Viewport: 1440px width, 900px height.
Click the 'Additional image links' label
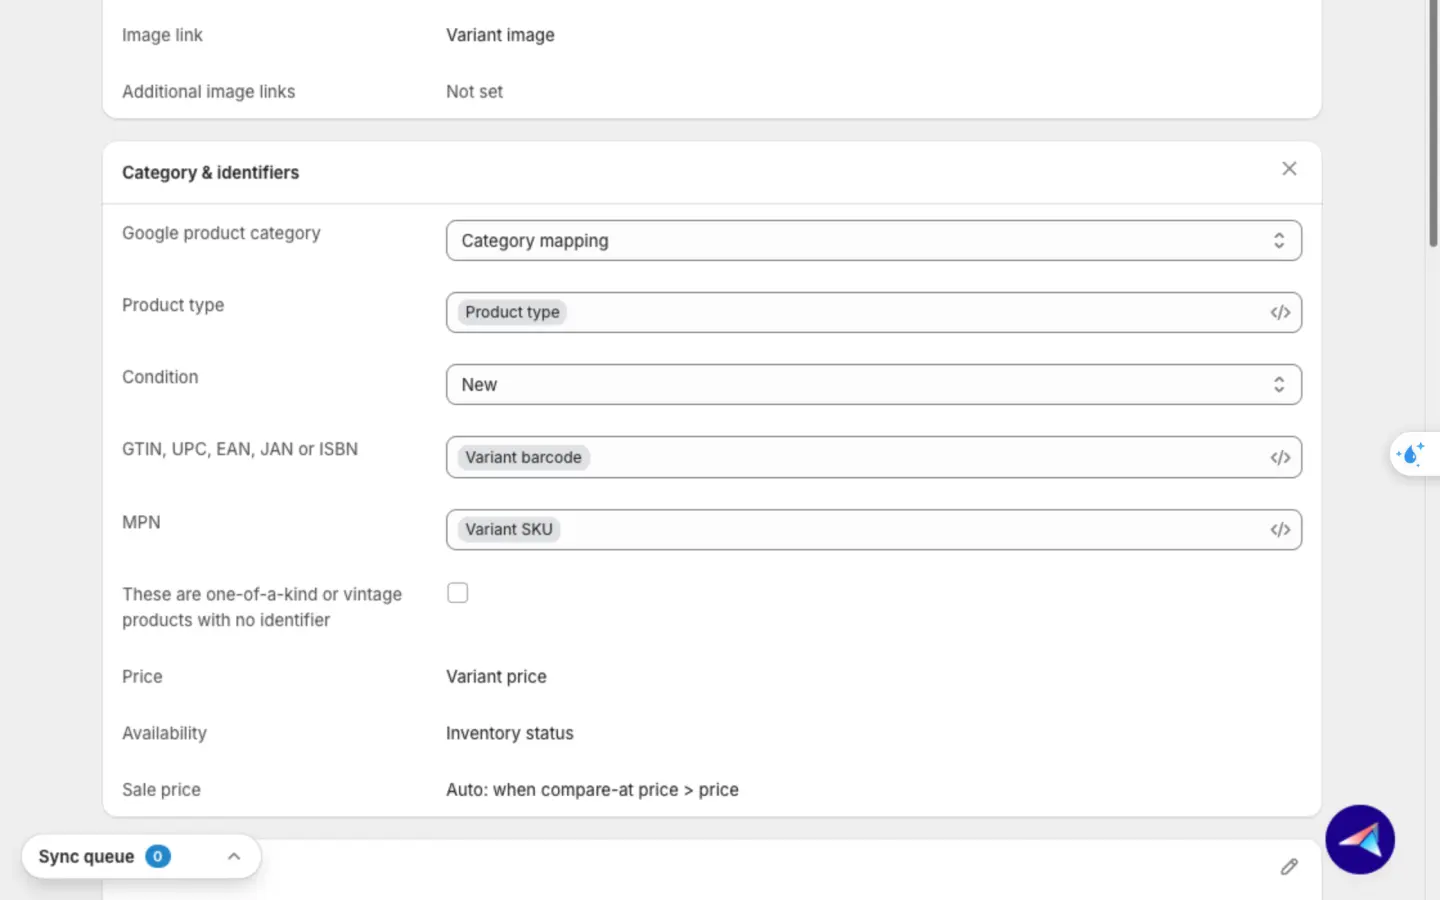pyautogui.click(x=208, y=92)
